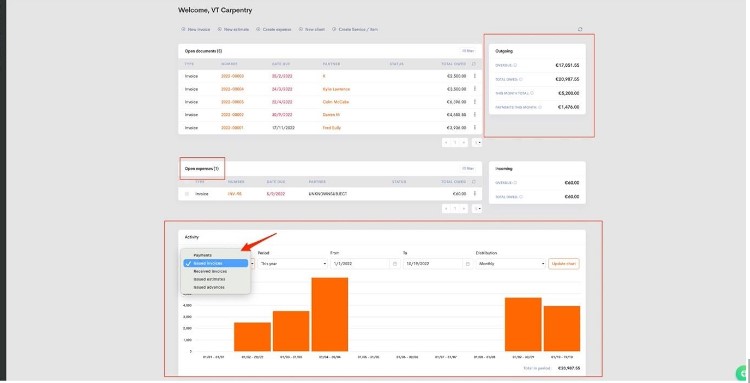Screen dimensions: 750x383
Task: Open three-dot menu for Fred Sully invoice
Action: 474,128
